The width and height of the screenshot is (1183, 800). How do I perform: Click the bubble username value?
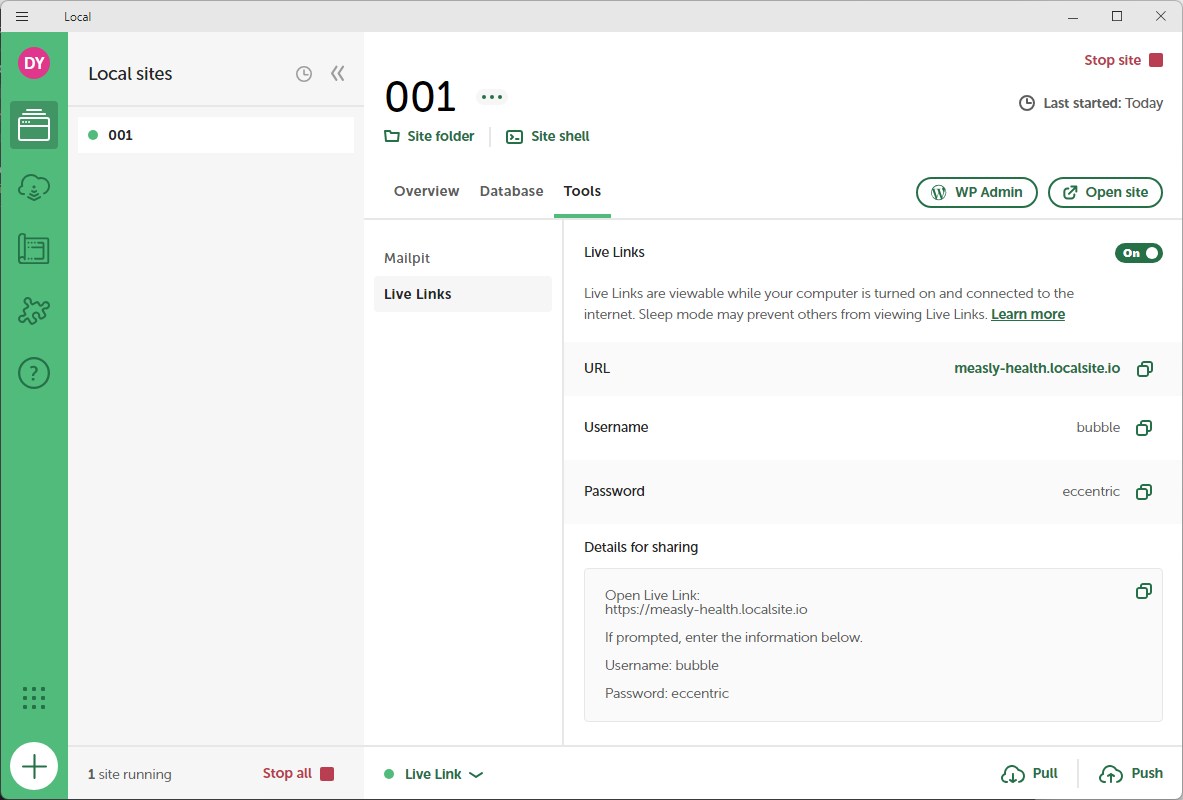(x=1098, y=428)
